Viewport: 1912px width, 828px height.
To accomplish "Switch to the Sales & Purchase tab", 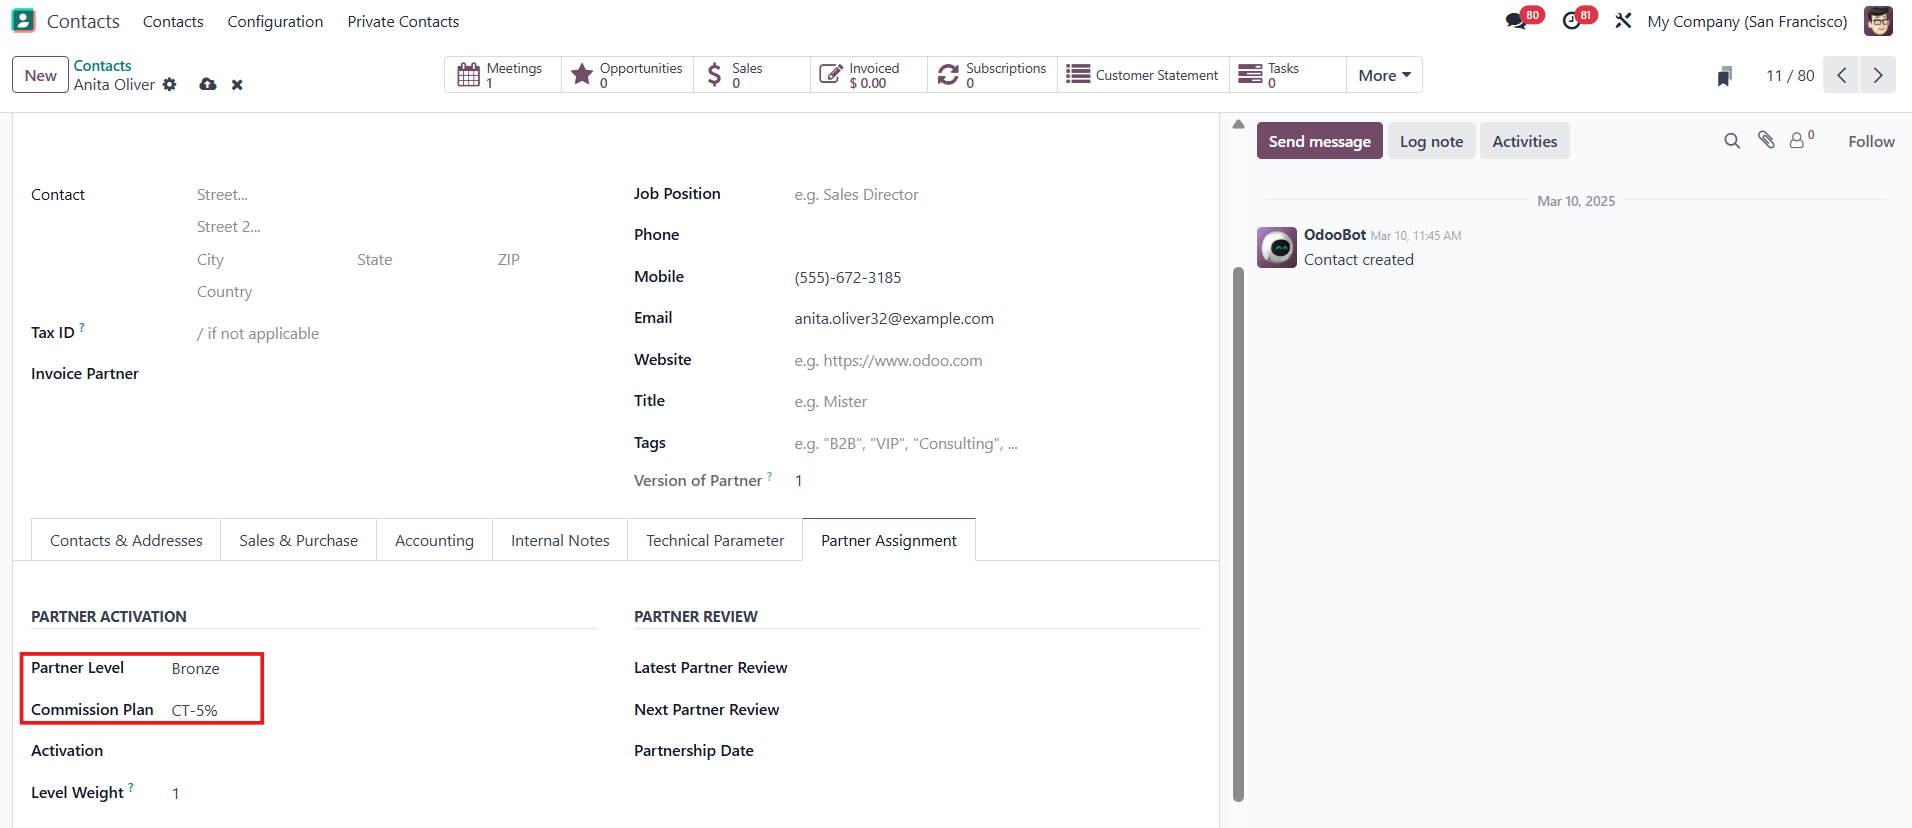I will tap(298, 540).
